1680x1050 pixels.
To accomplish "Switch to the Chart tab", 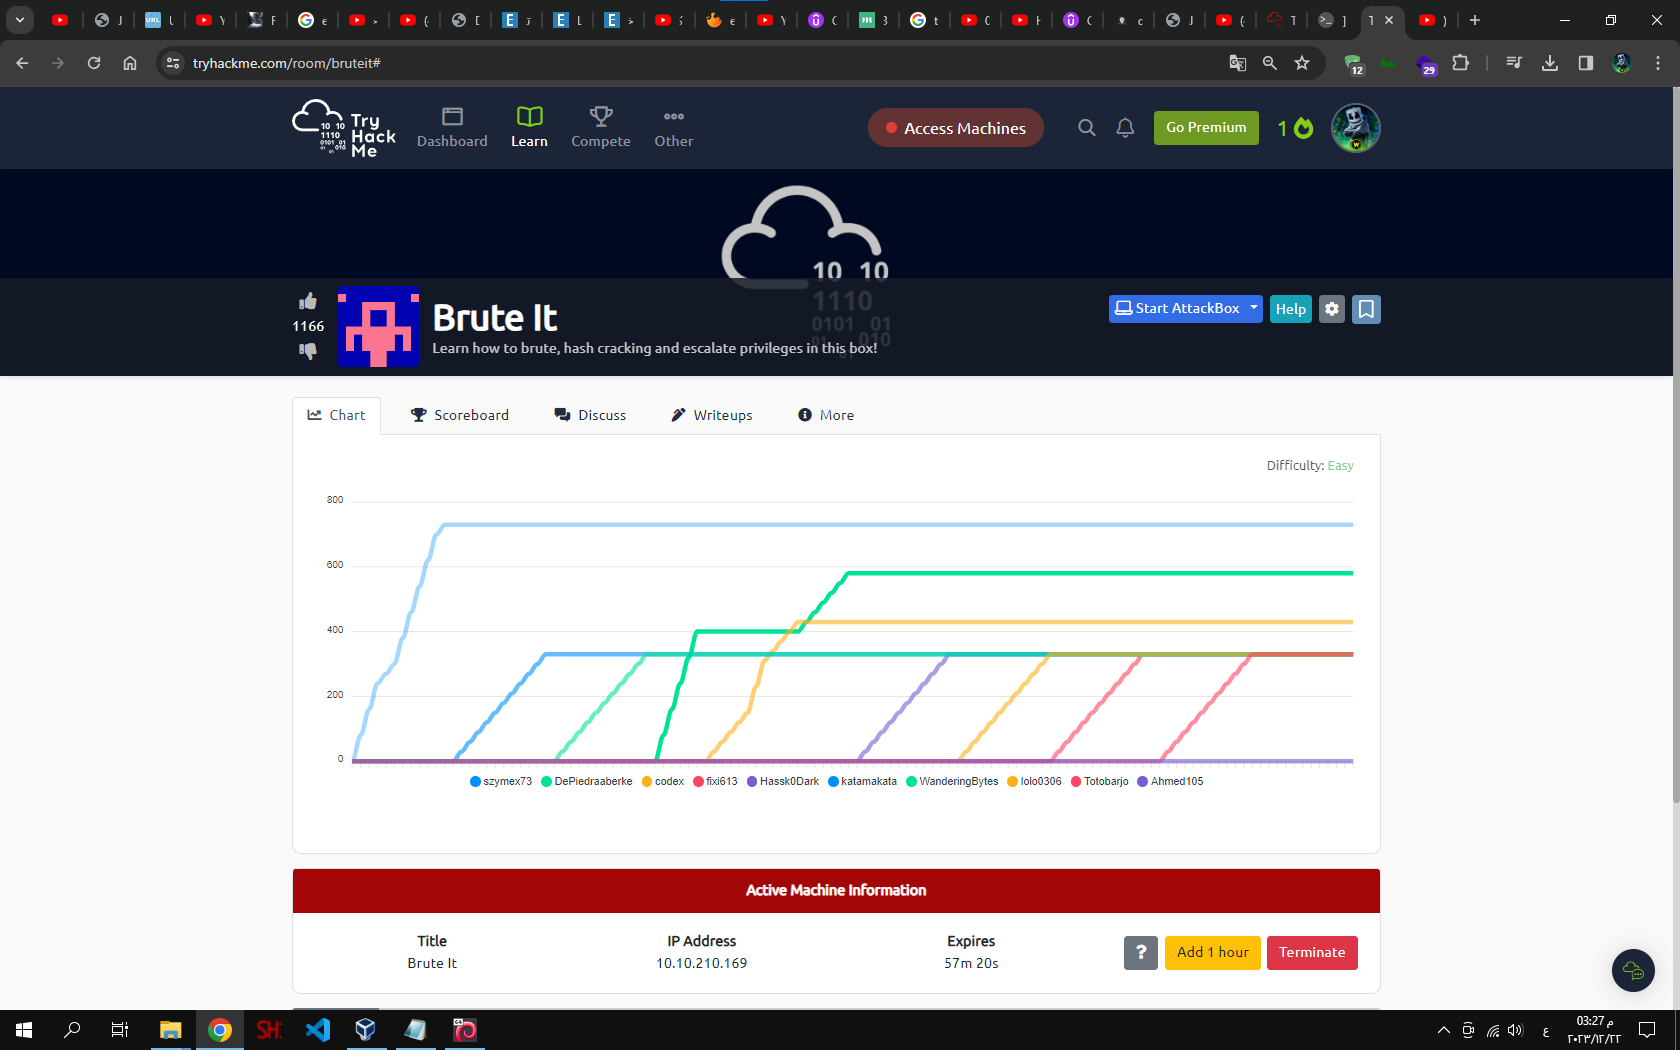I will [336, 415].
